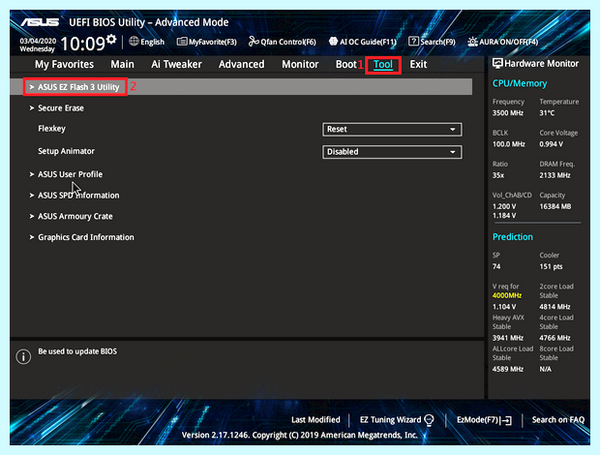Image resolution: width=600 pixels, height=455 pixels.
Task: Select ASUS Armoury Crate entry
Action: (x=75, y=216)
